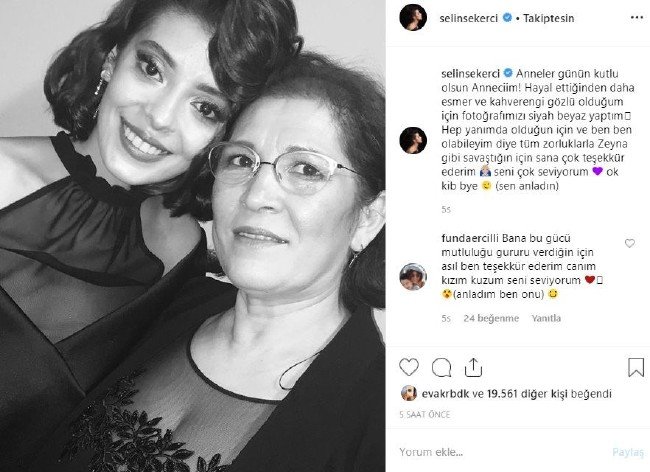Open the three-dot more options menu

pos(637,18)
